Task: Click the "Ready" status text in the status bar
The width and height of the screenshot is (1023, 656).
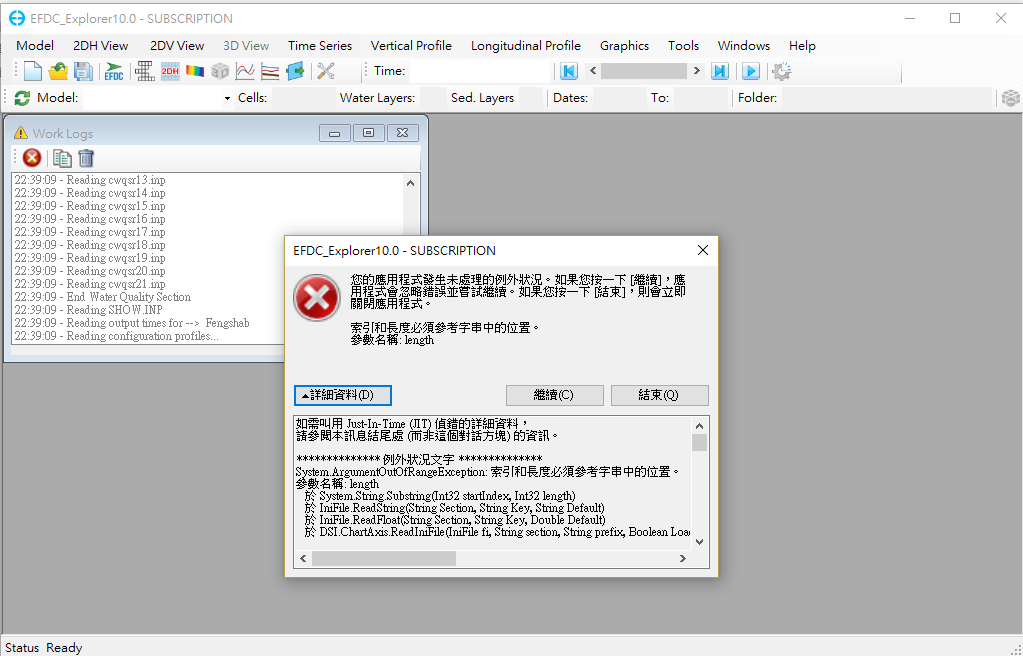Action: (x=64, y=648)
